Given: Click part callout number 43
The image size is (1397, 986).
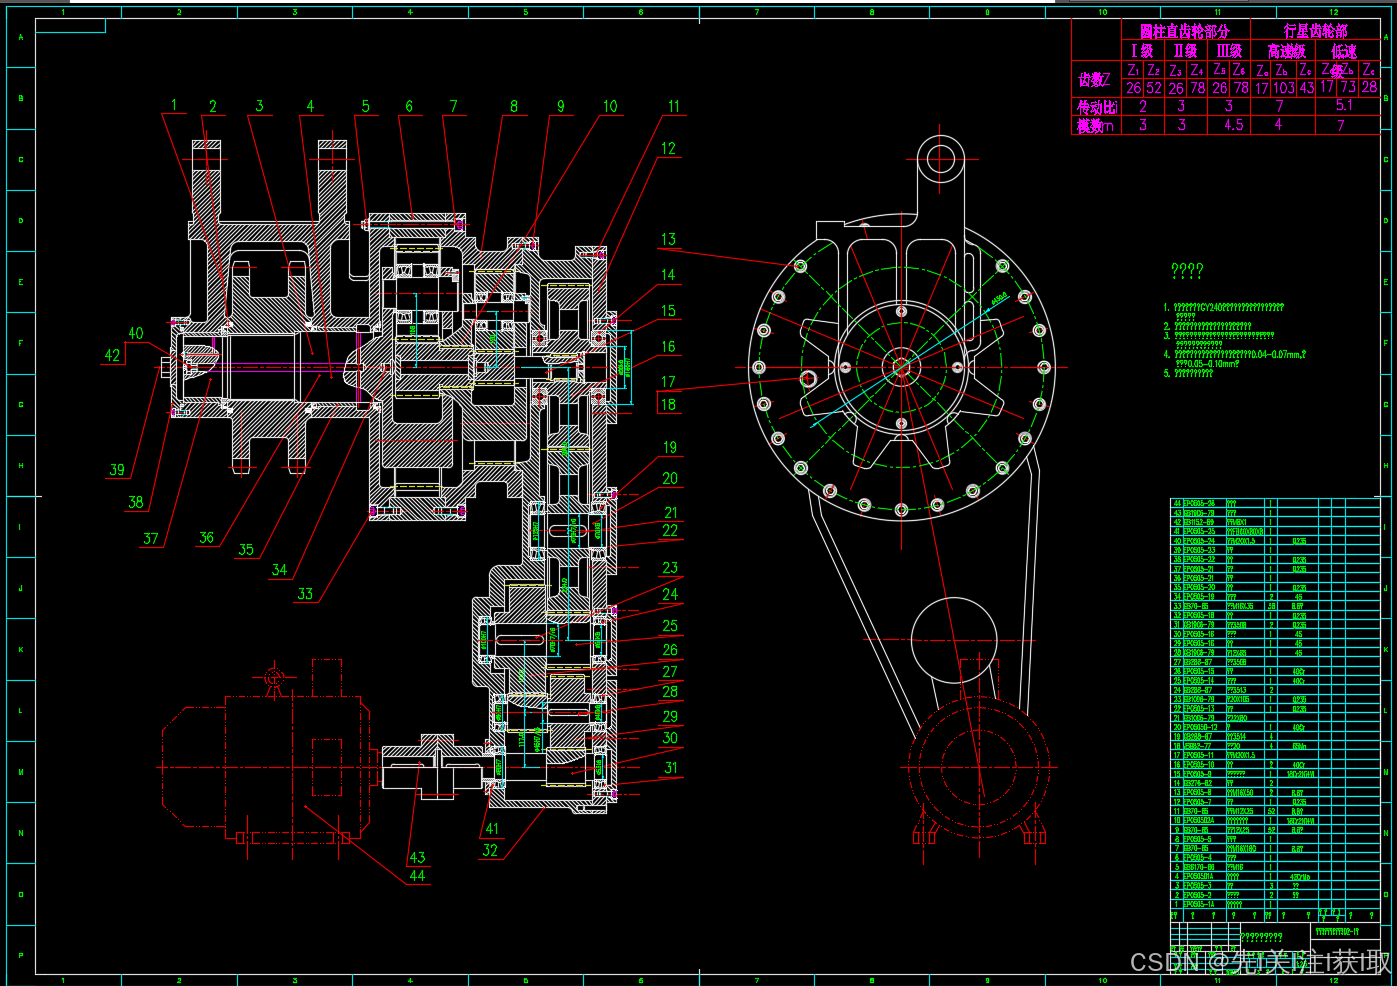Looking at the screenshot, I should point(417,858).
